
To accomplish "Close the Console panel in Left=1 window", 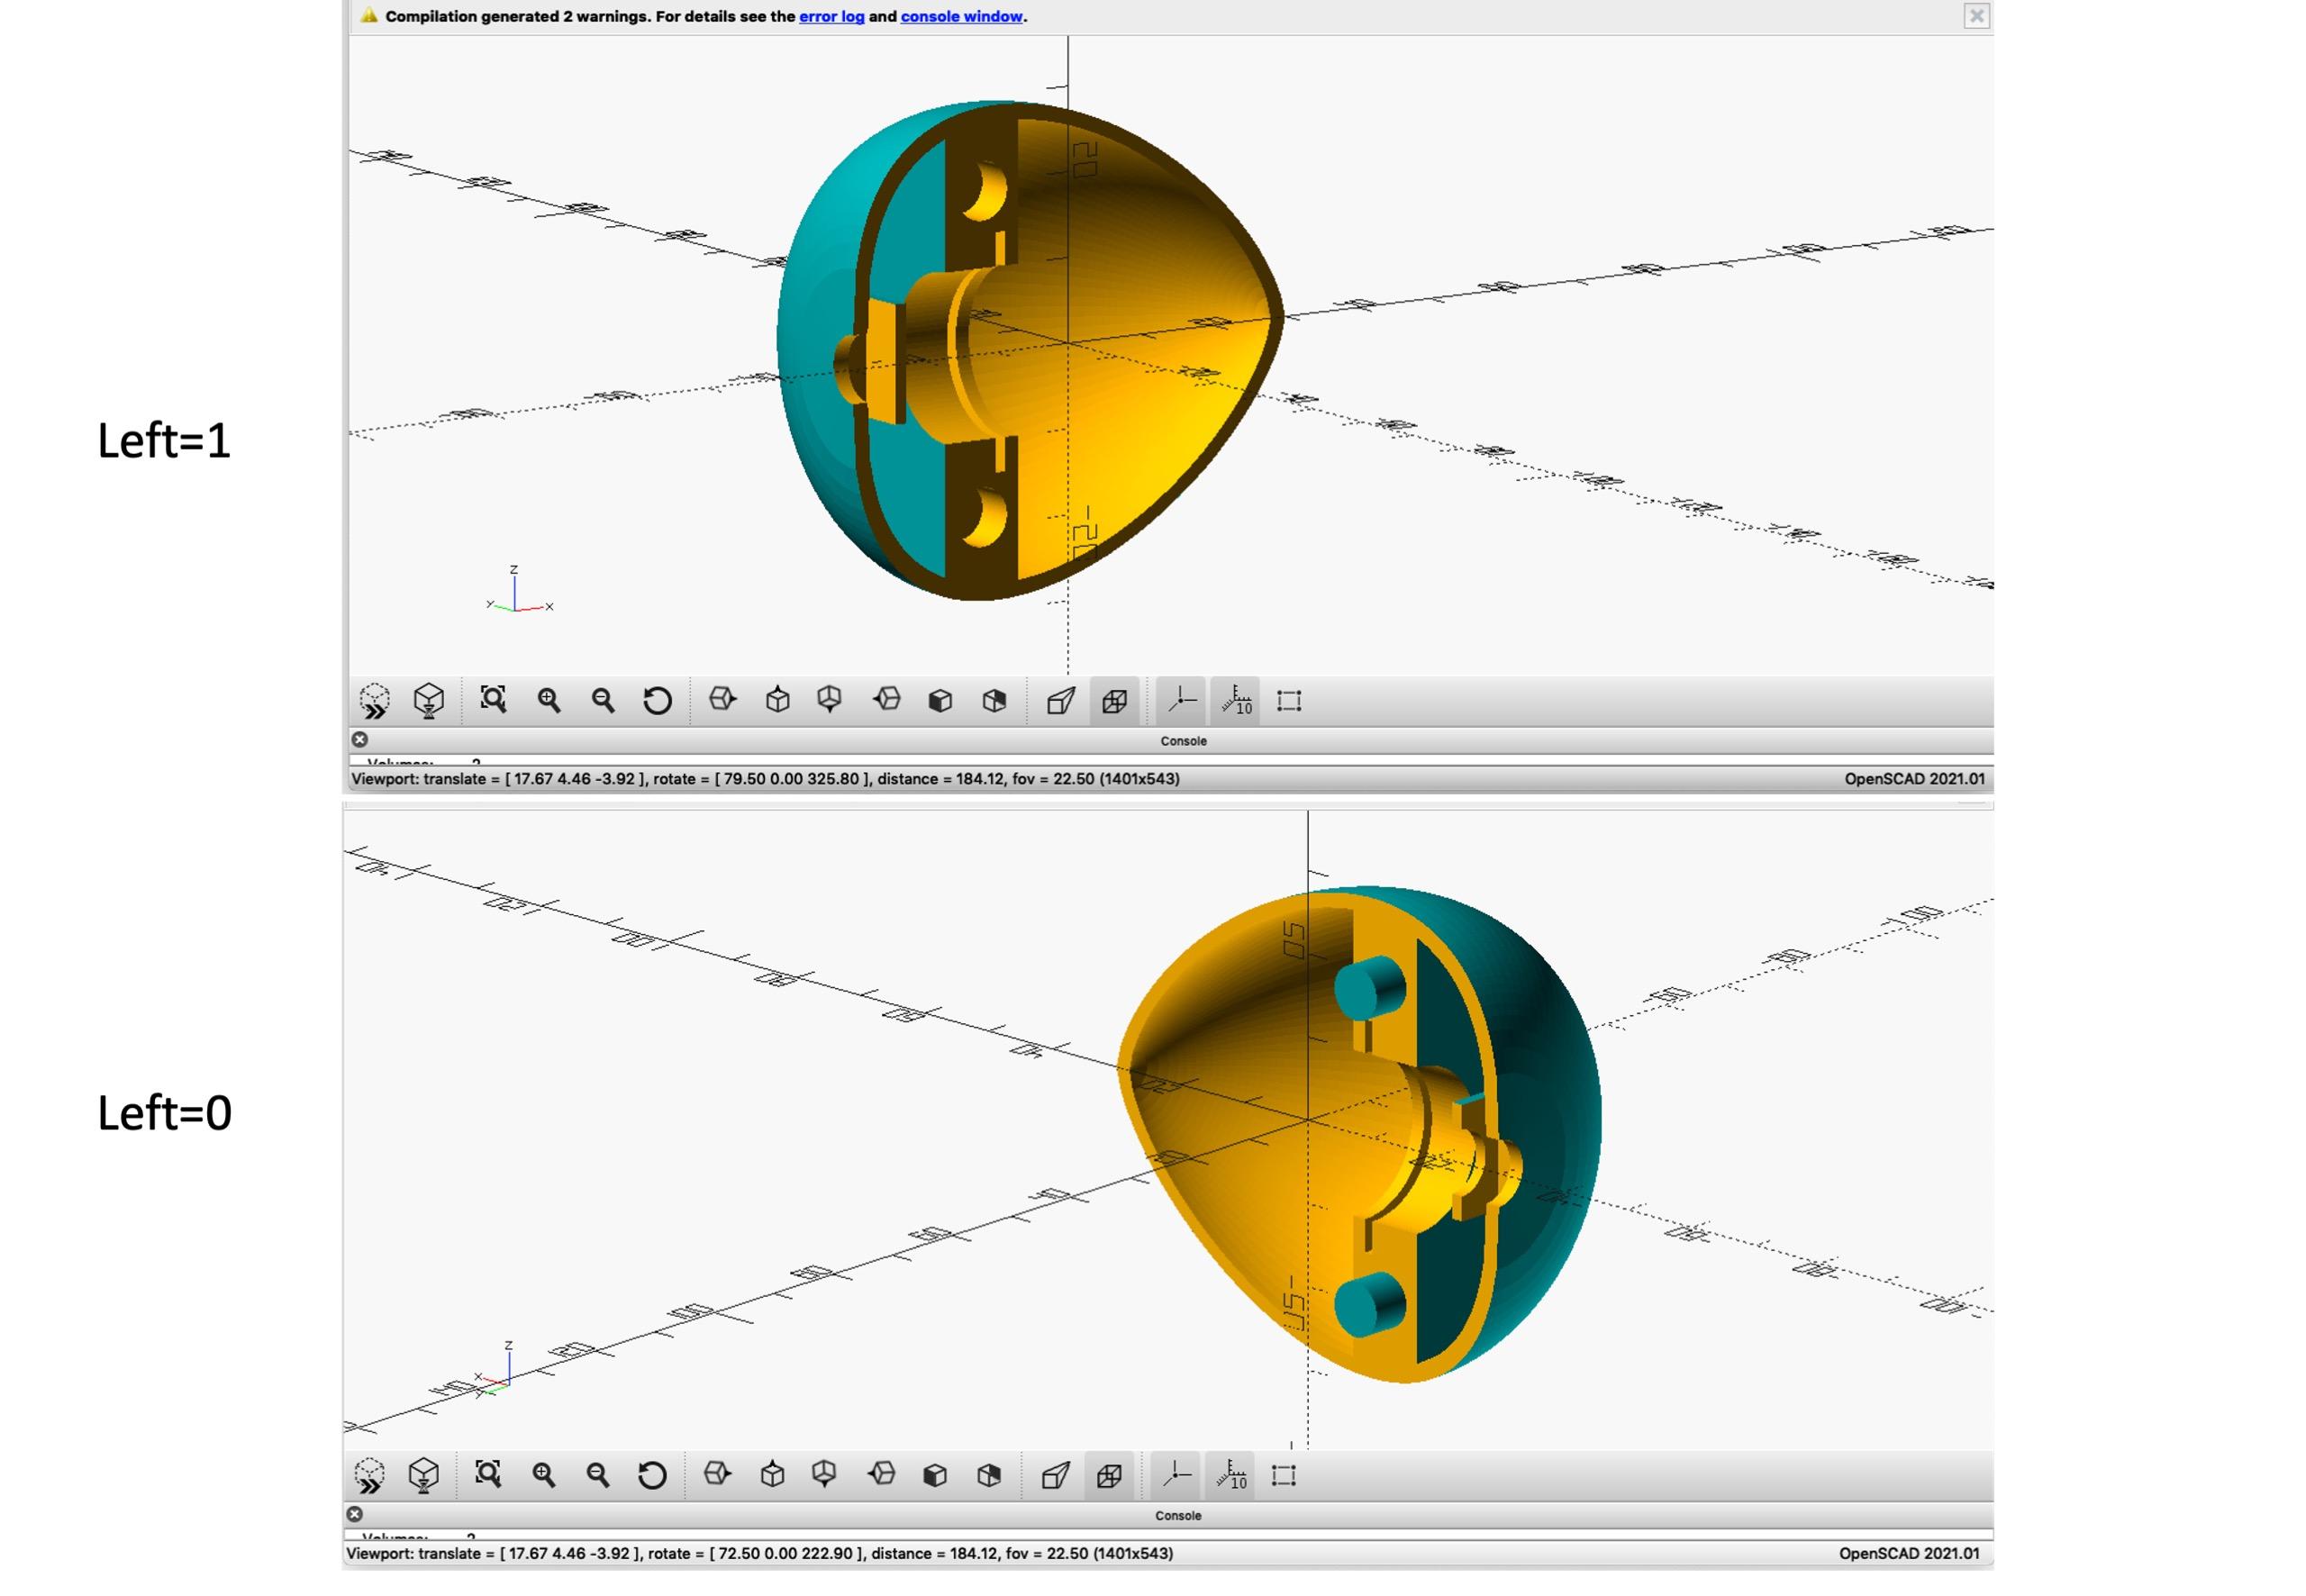I will [360, 740].
